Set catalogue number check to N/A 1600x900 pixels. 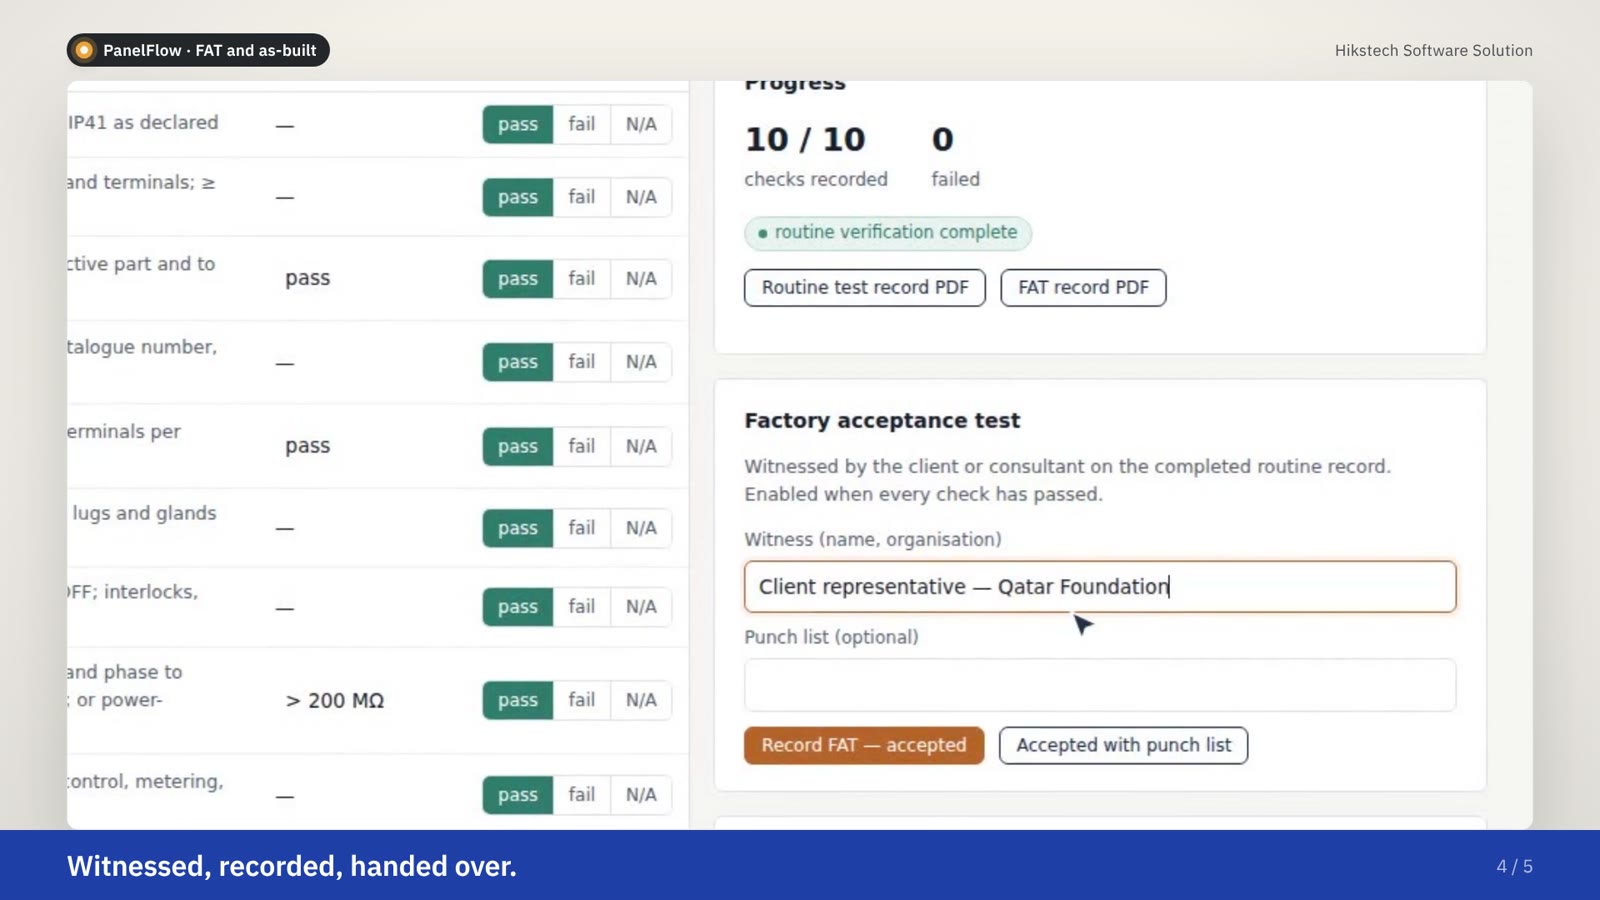tap(641, 362)
